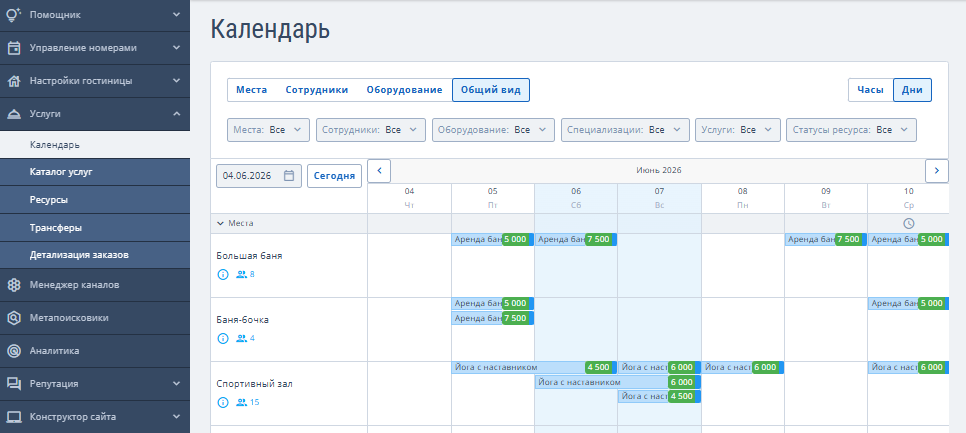The height and width of the screenshot is (433, 966).
Task: Switch to the Места tab
Action: tap(251, 90)
